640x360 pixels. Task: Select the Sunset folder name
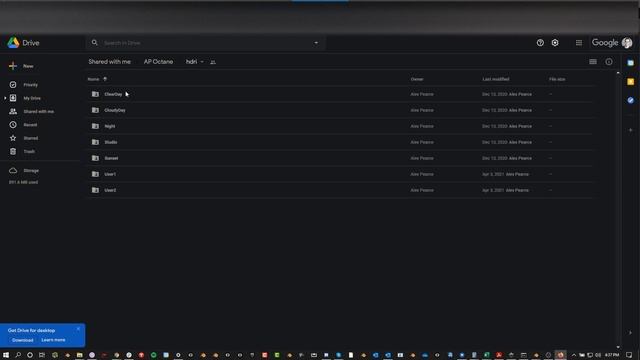(x=111, y=158)
